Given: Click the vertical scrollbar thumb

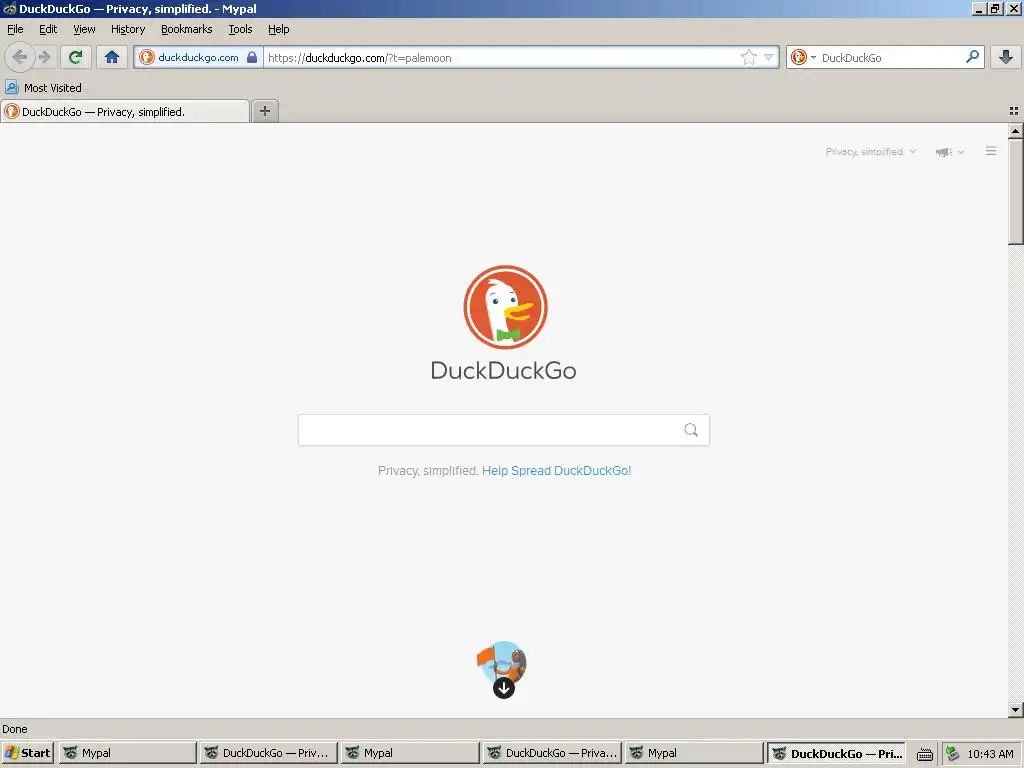Looking at the screenshot, I should tap(1016, 191).
